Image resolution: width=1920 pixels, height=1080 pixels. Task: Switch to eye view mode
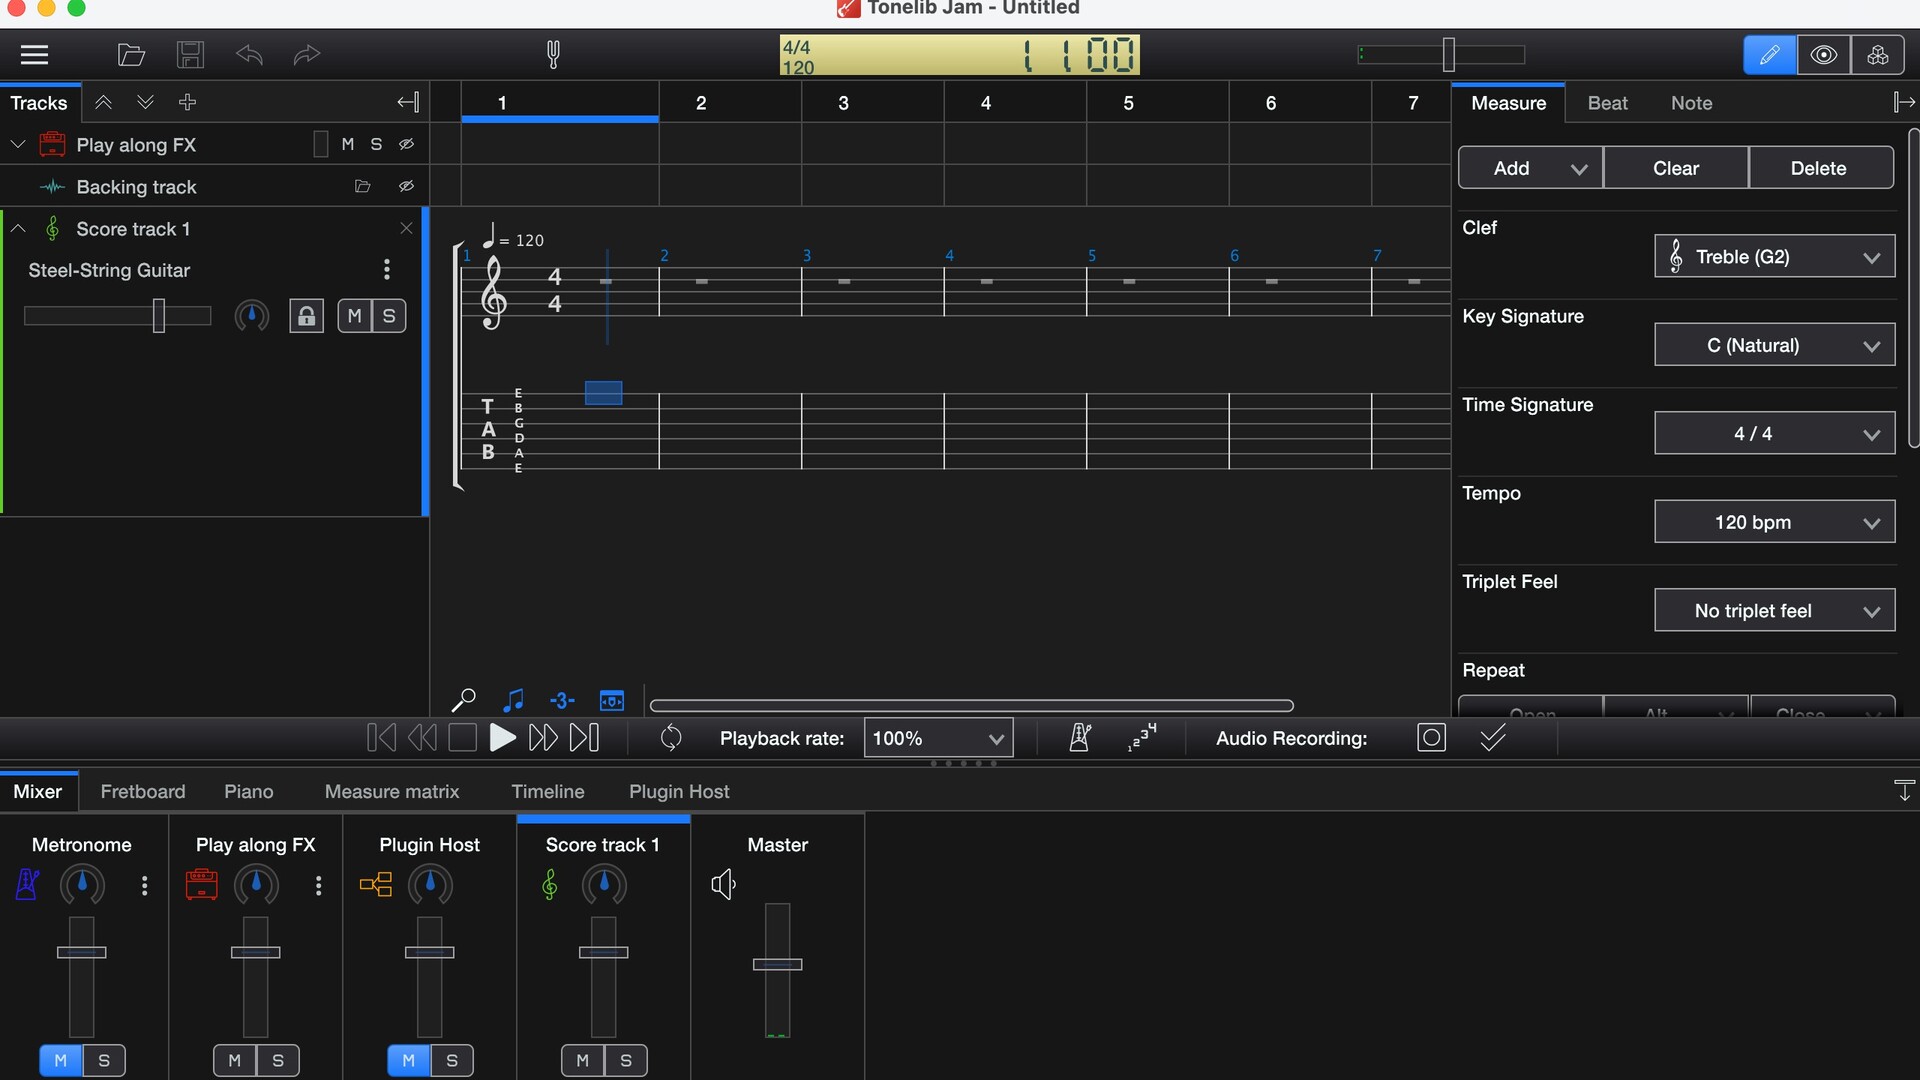(1823, 55)
